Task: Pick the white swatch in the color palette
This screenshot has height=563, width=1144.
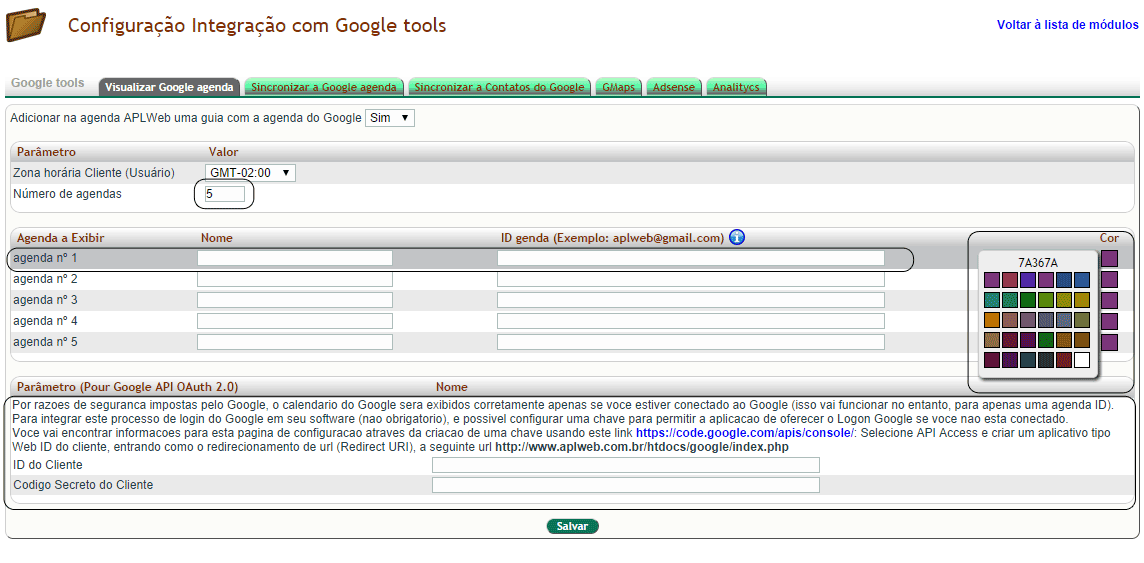Action: point(1082,360)
